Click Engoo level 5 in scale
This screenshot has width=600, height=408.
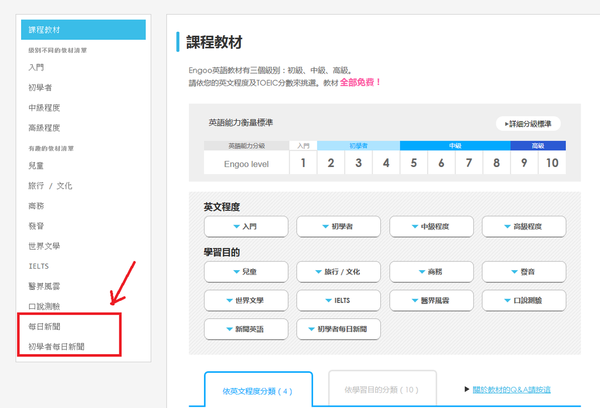tap(414, 162)
